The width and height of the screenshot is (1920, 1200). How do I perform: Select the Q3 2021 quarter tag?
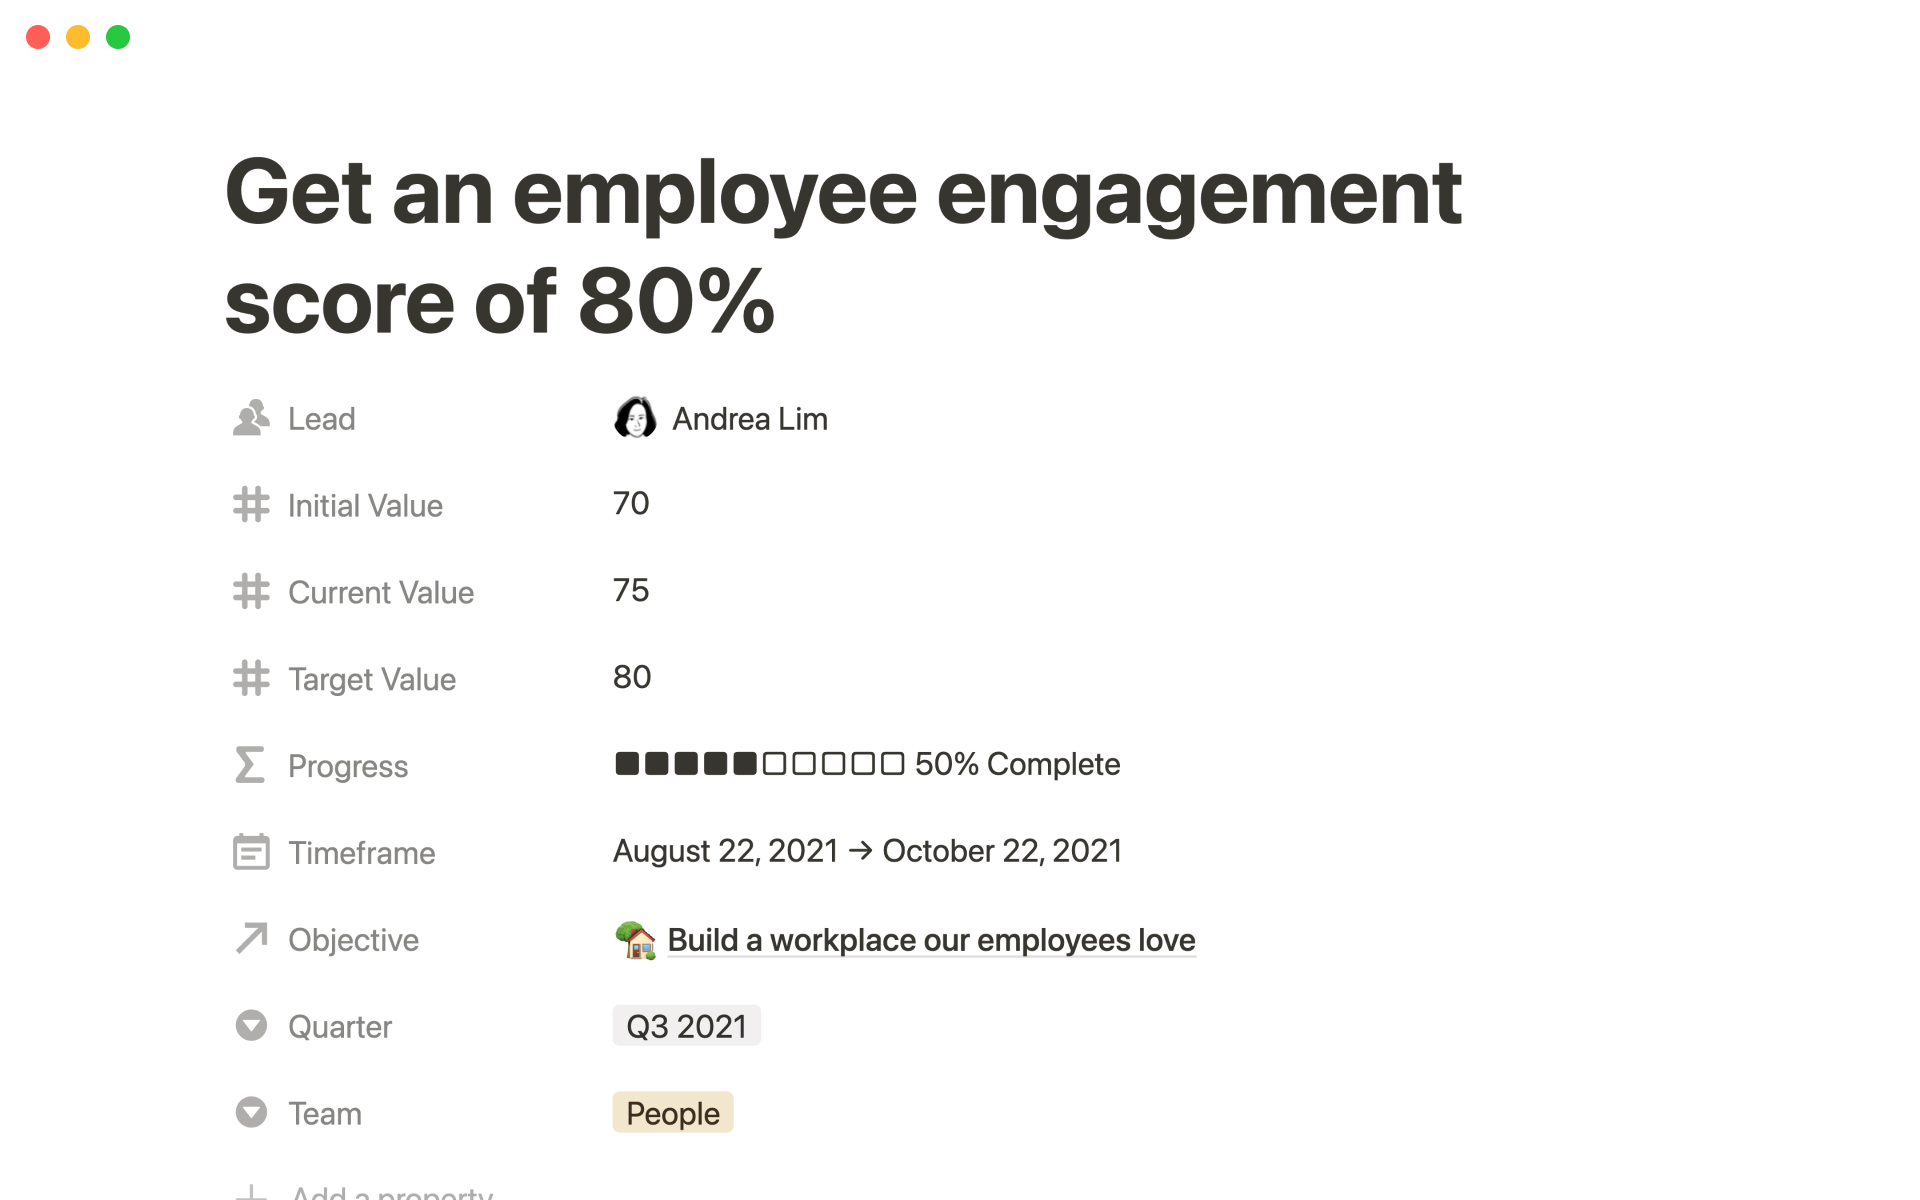686,1026
